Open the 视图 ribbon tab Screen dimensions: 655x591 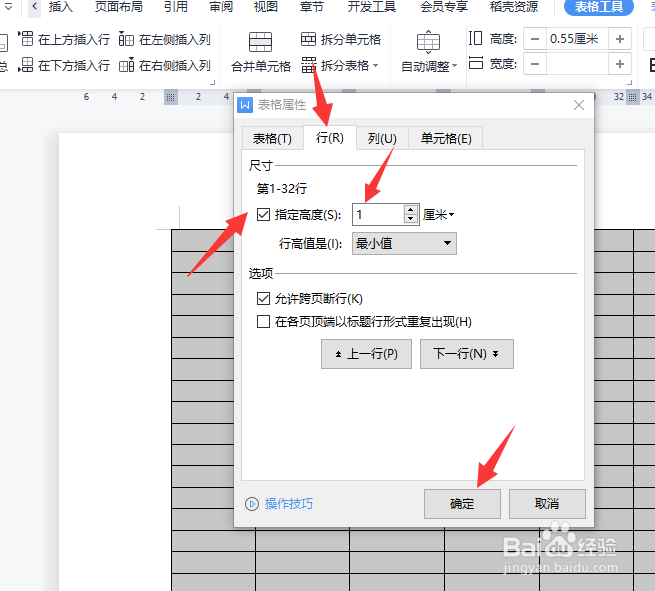tap(266, 7)
